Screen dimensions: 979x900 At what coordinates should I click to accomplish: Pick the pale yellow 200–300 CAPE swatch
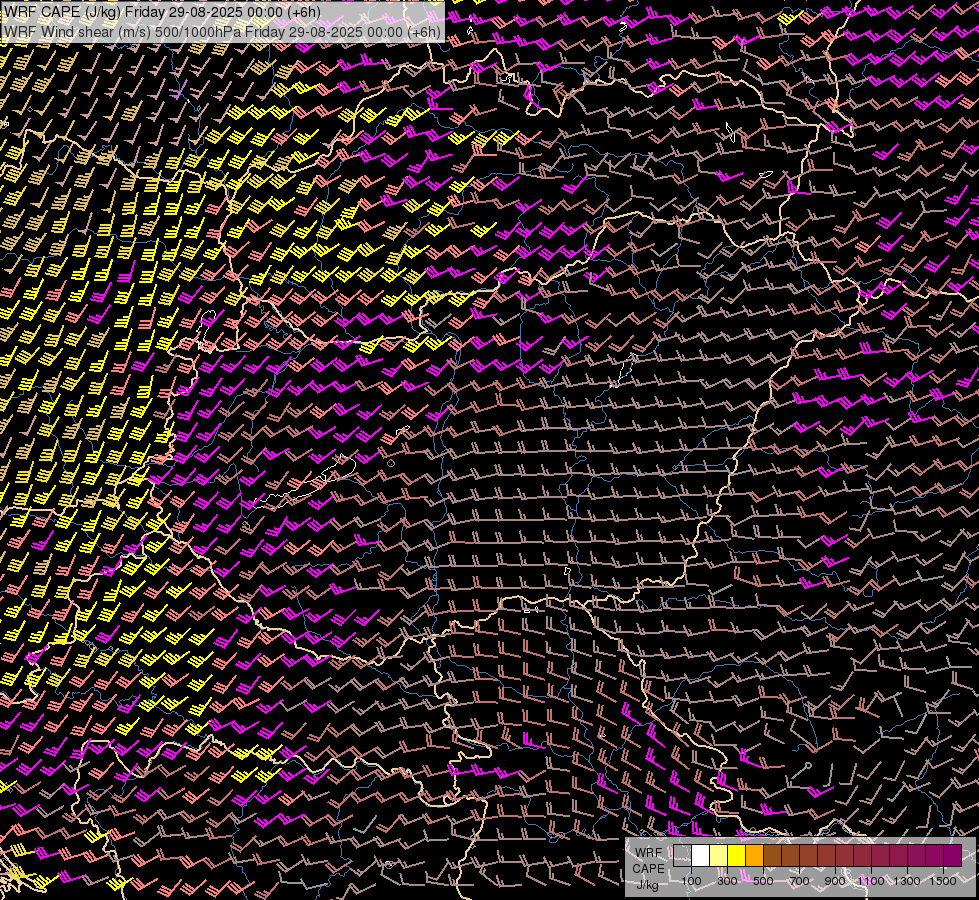[x=719, y=855]
